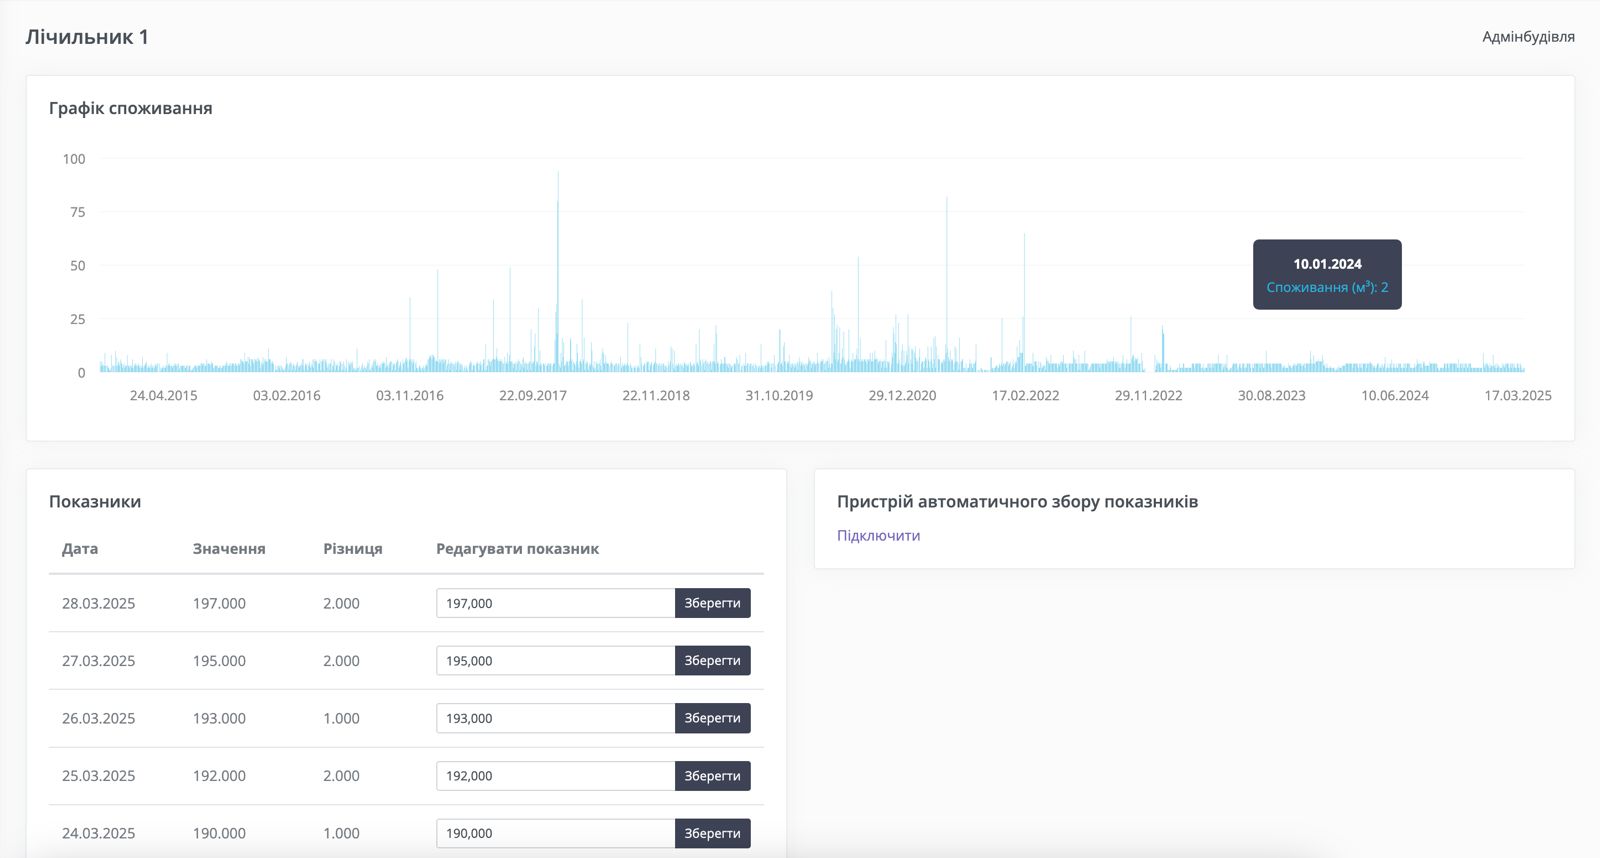Click the 195.000 value cell
This screenshot has height=858, width=1600.
coord(219,661)
